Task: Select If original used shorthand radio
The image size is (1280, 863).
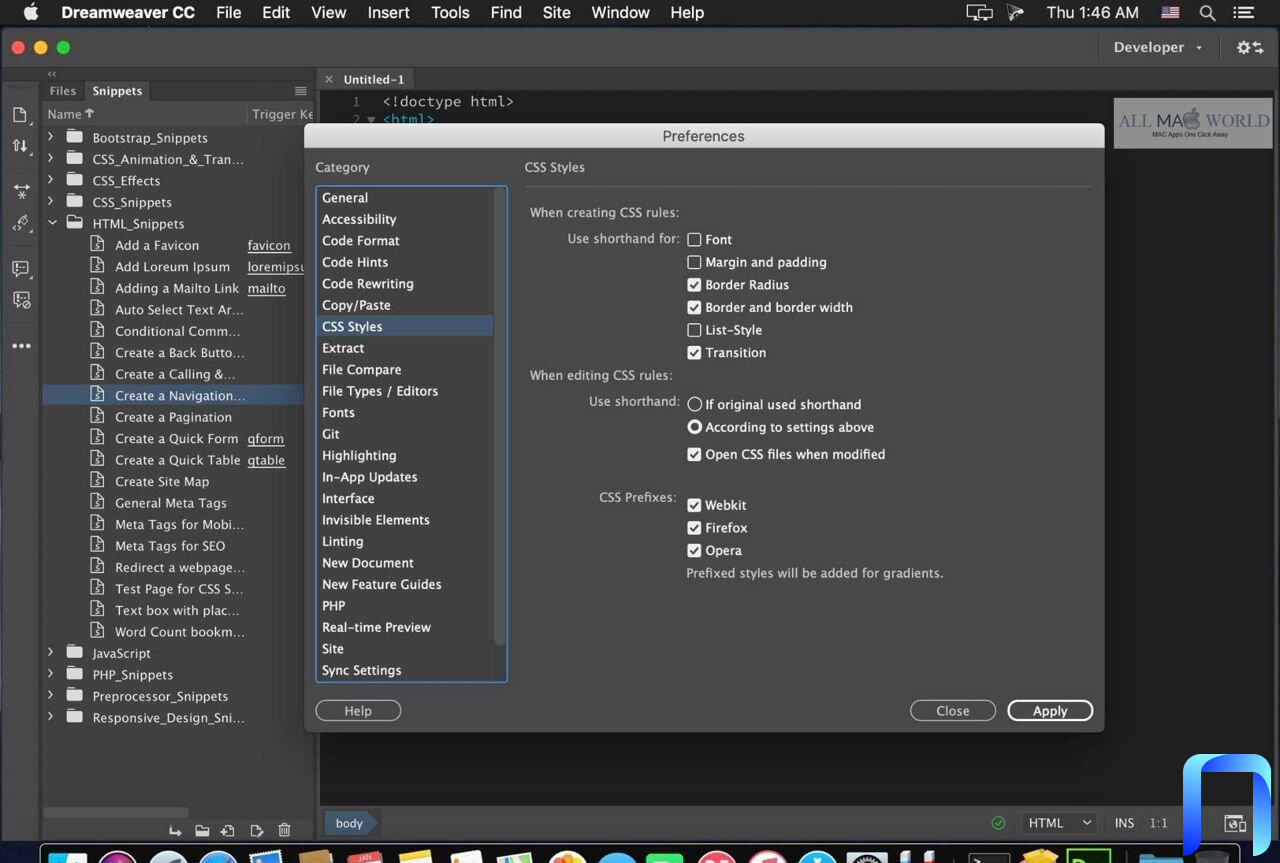Action: pos(694,405)
